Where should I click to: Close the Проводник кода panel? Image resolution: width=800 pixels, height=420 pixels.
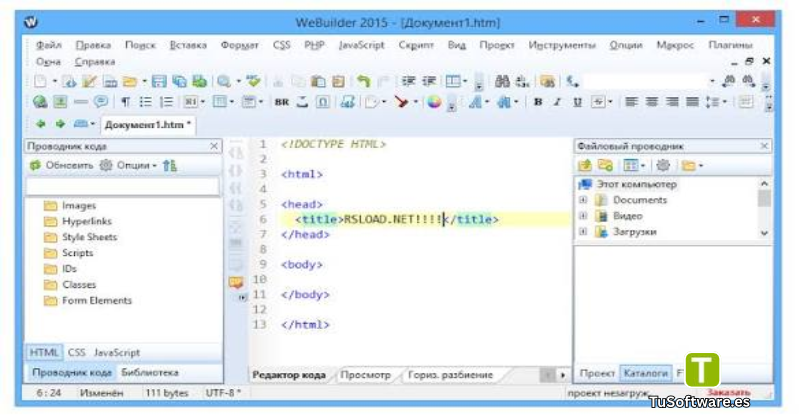[214, 146]
